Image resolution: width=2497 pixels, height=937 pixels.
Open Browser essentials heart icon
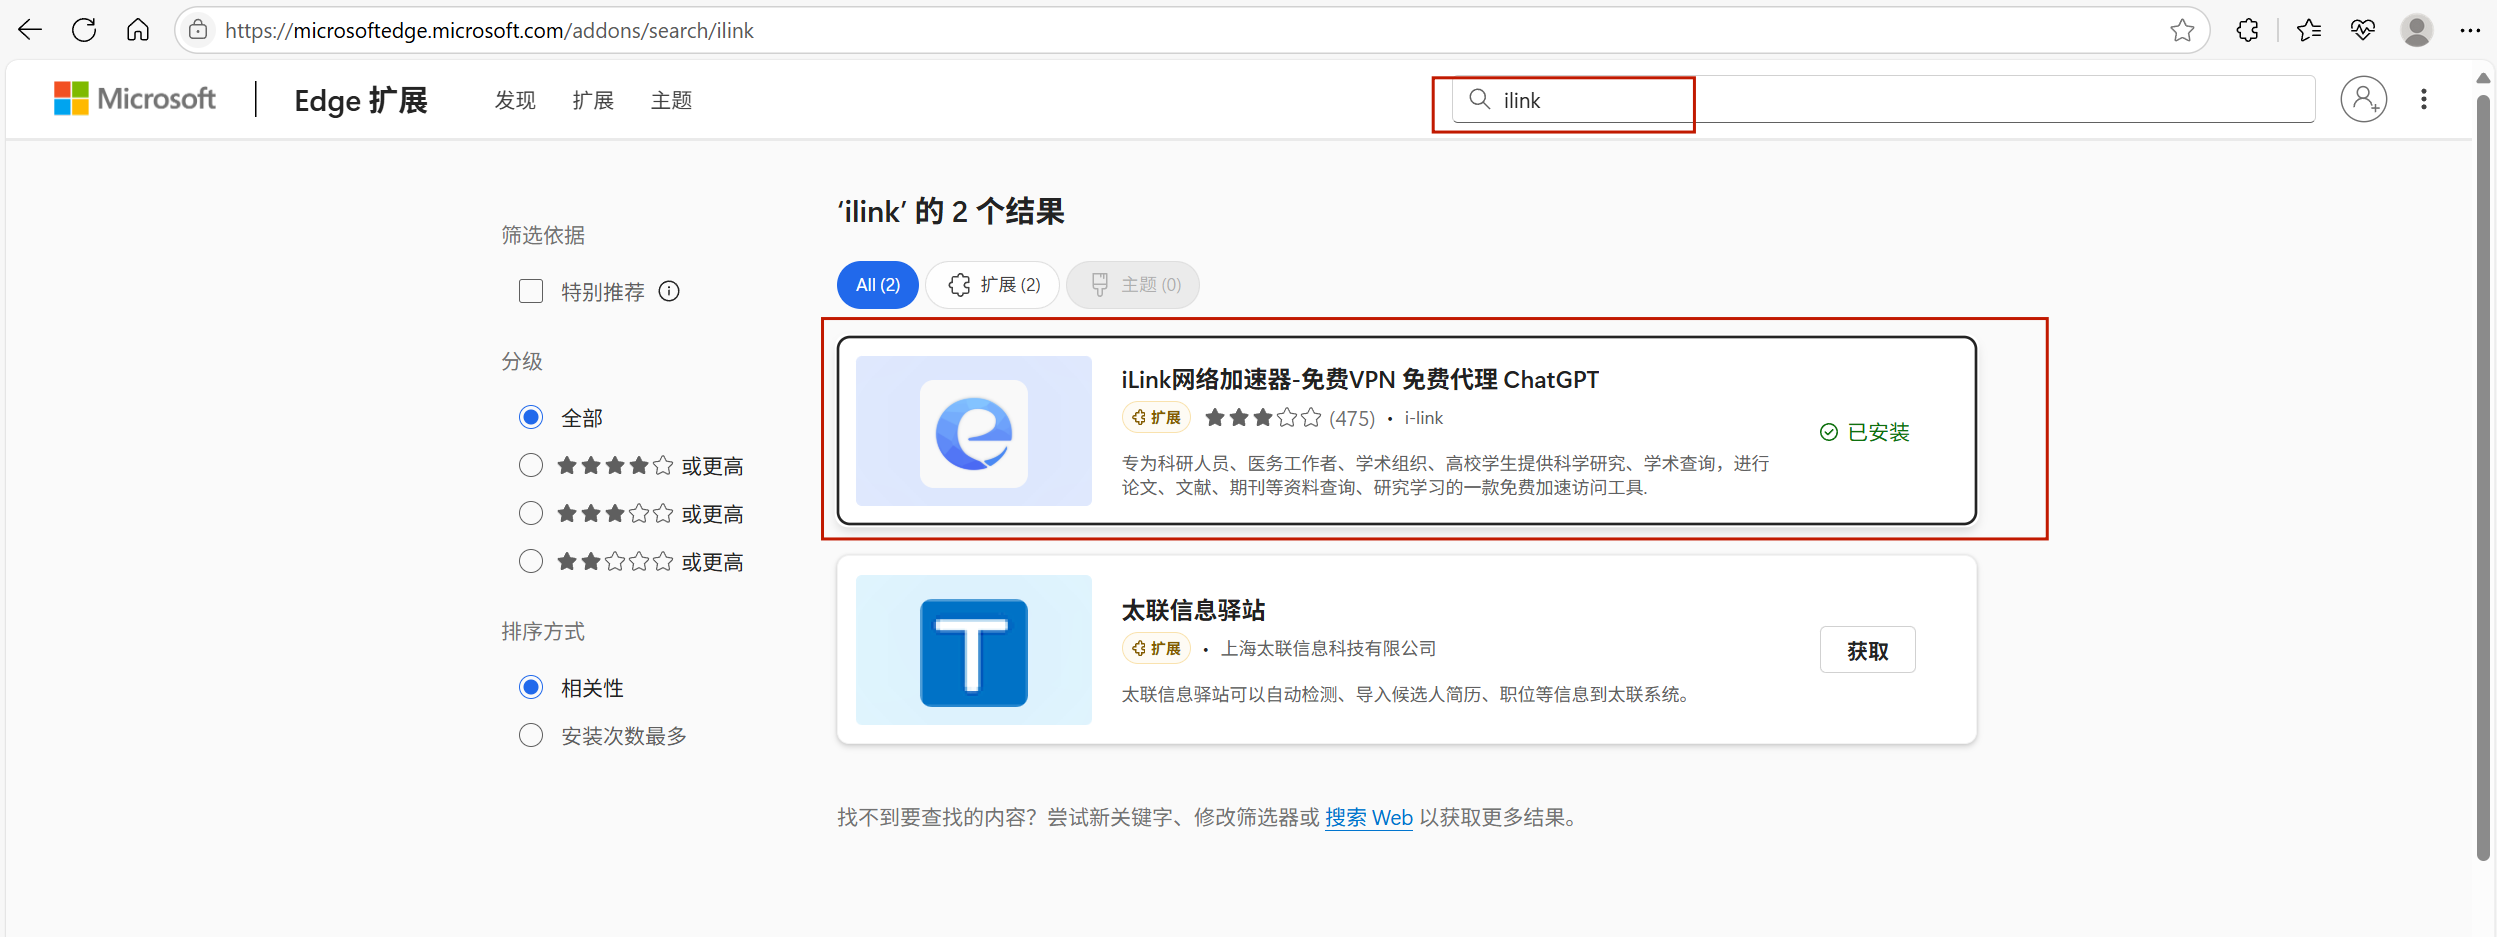tap(2363, 31)
